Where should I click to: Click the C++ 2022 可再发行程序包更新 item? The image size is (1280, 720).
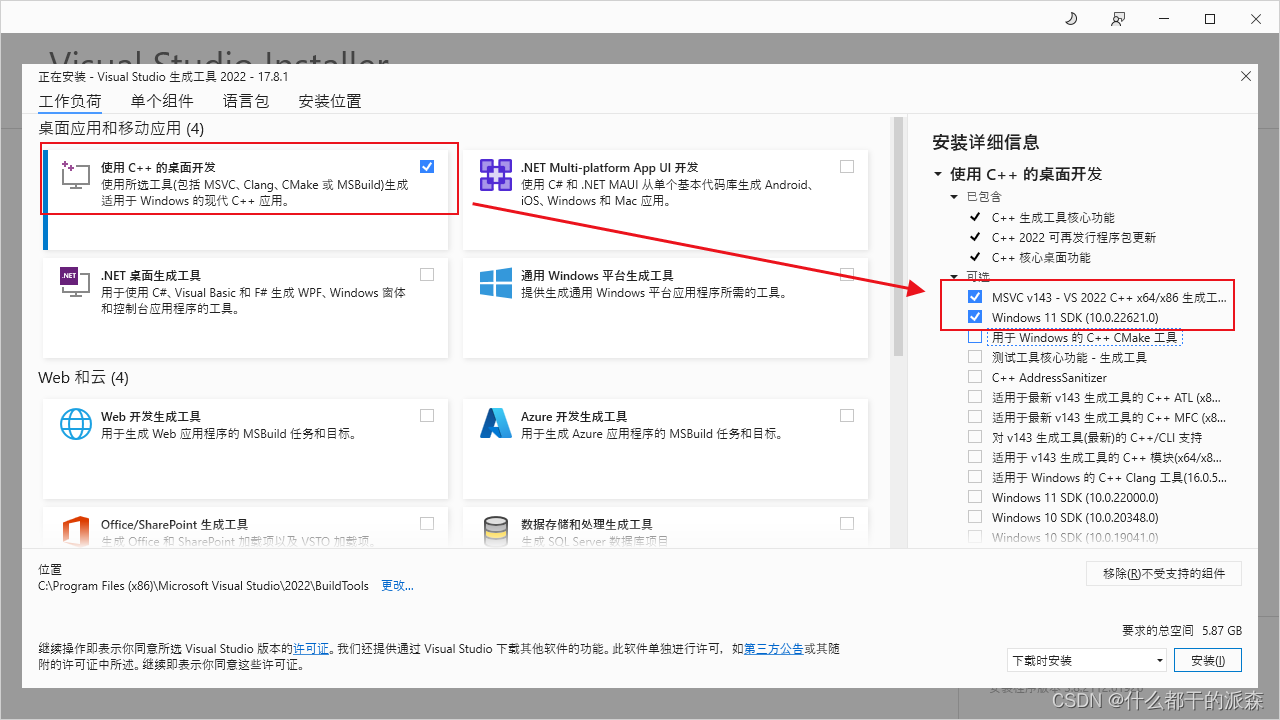pos(1074,237)
